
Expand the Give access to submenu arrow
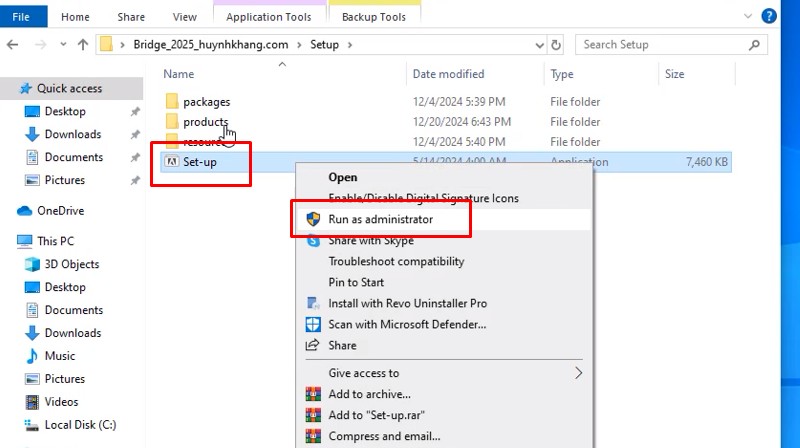tap(578, 373)
